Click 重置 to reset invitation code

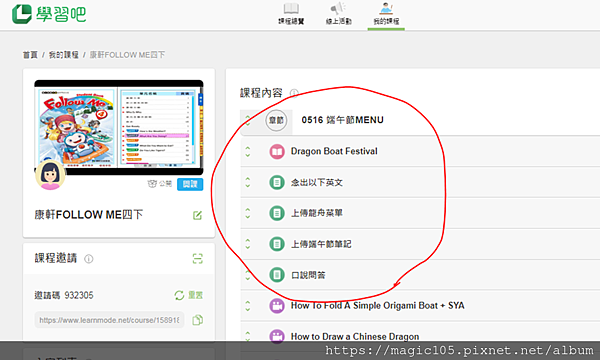pos(189,295)
